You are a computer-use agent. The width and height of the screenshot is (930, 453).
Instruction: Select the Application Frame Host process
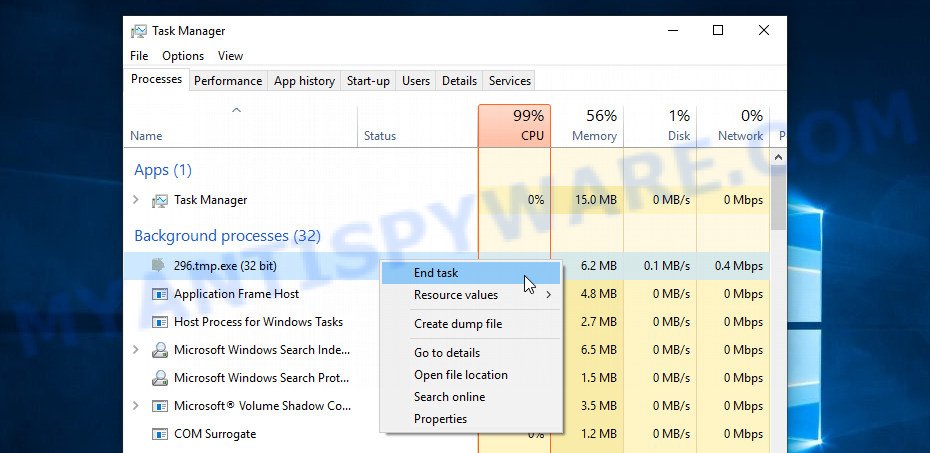[x=236, y=294]
